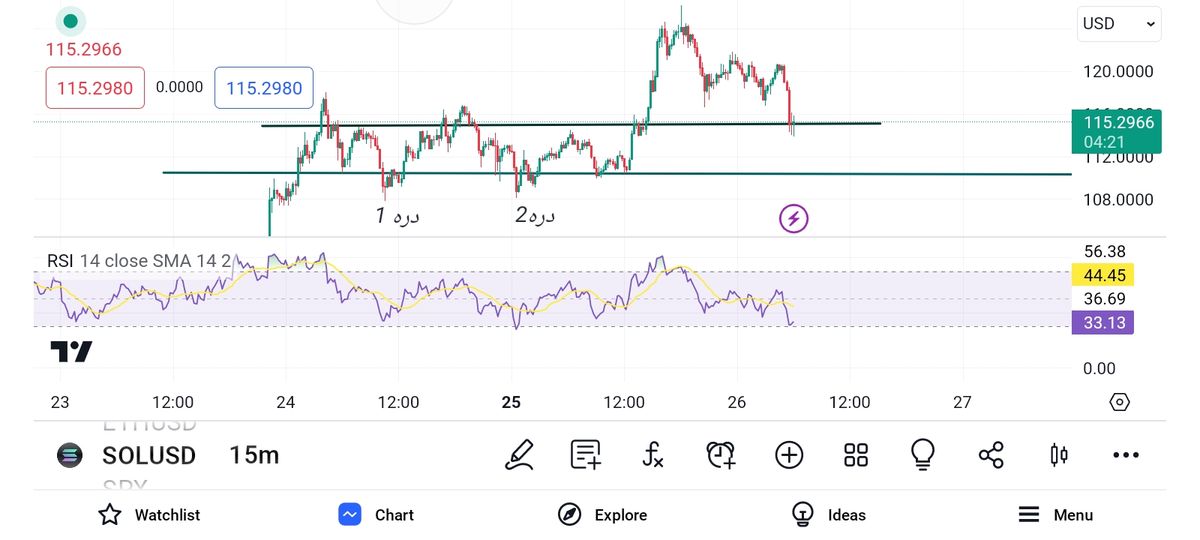Tap the red sell price 115.2980 button

point(95,88)
